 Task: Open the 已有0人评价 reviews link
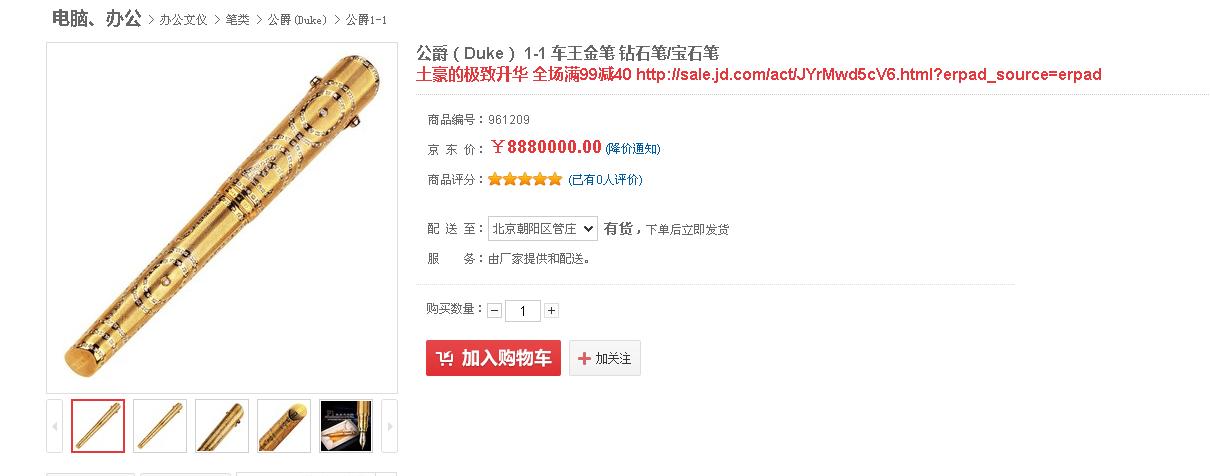[x=605, y=180]
